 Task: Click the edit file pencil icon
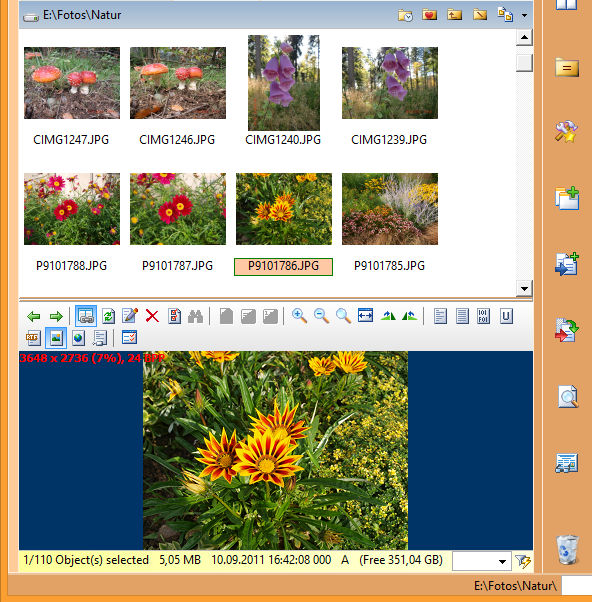pyautogui.click(x=130, y=316)
